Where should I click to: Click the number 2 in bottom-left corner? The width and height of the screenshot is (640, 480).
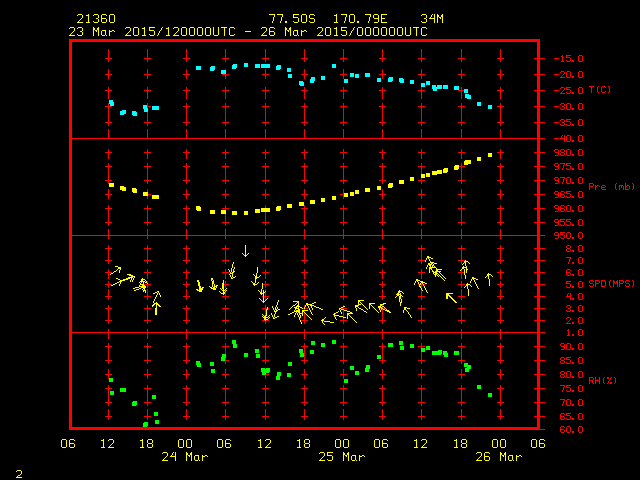pos(19,474)
